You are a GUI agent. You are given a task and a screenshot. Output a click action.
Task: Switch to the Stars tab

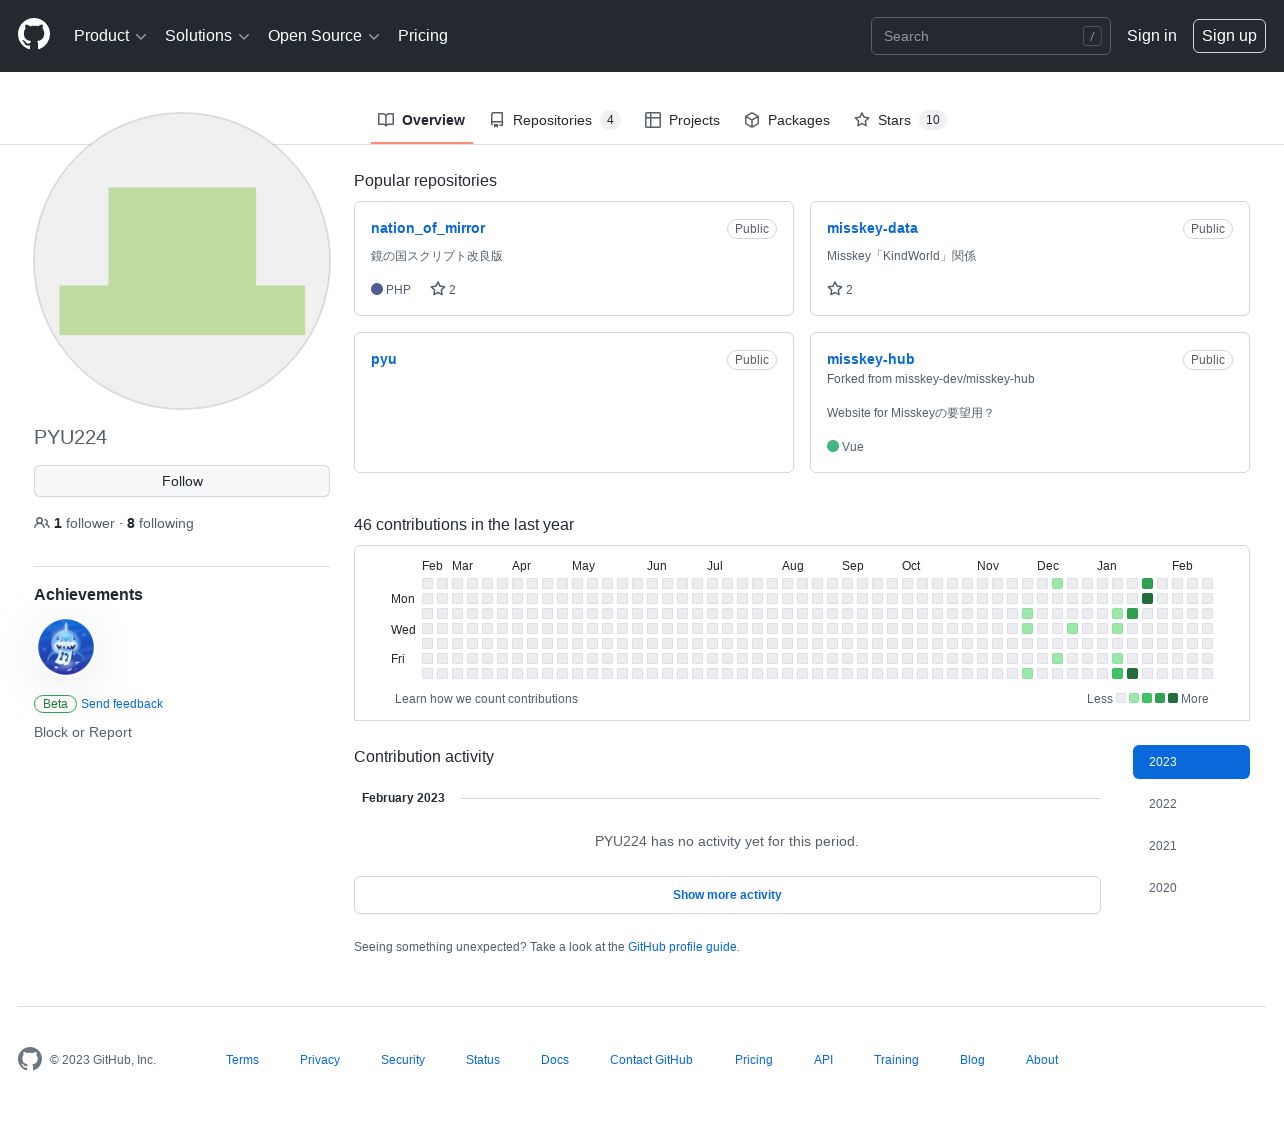[900, 120]
